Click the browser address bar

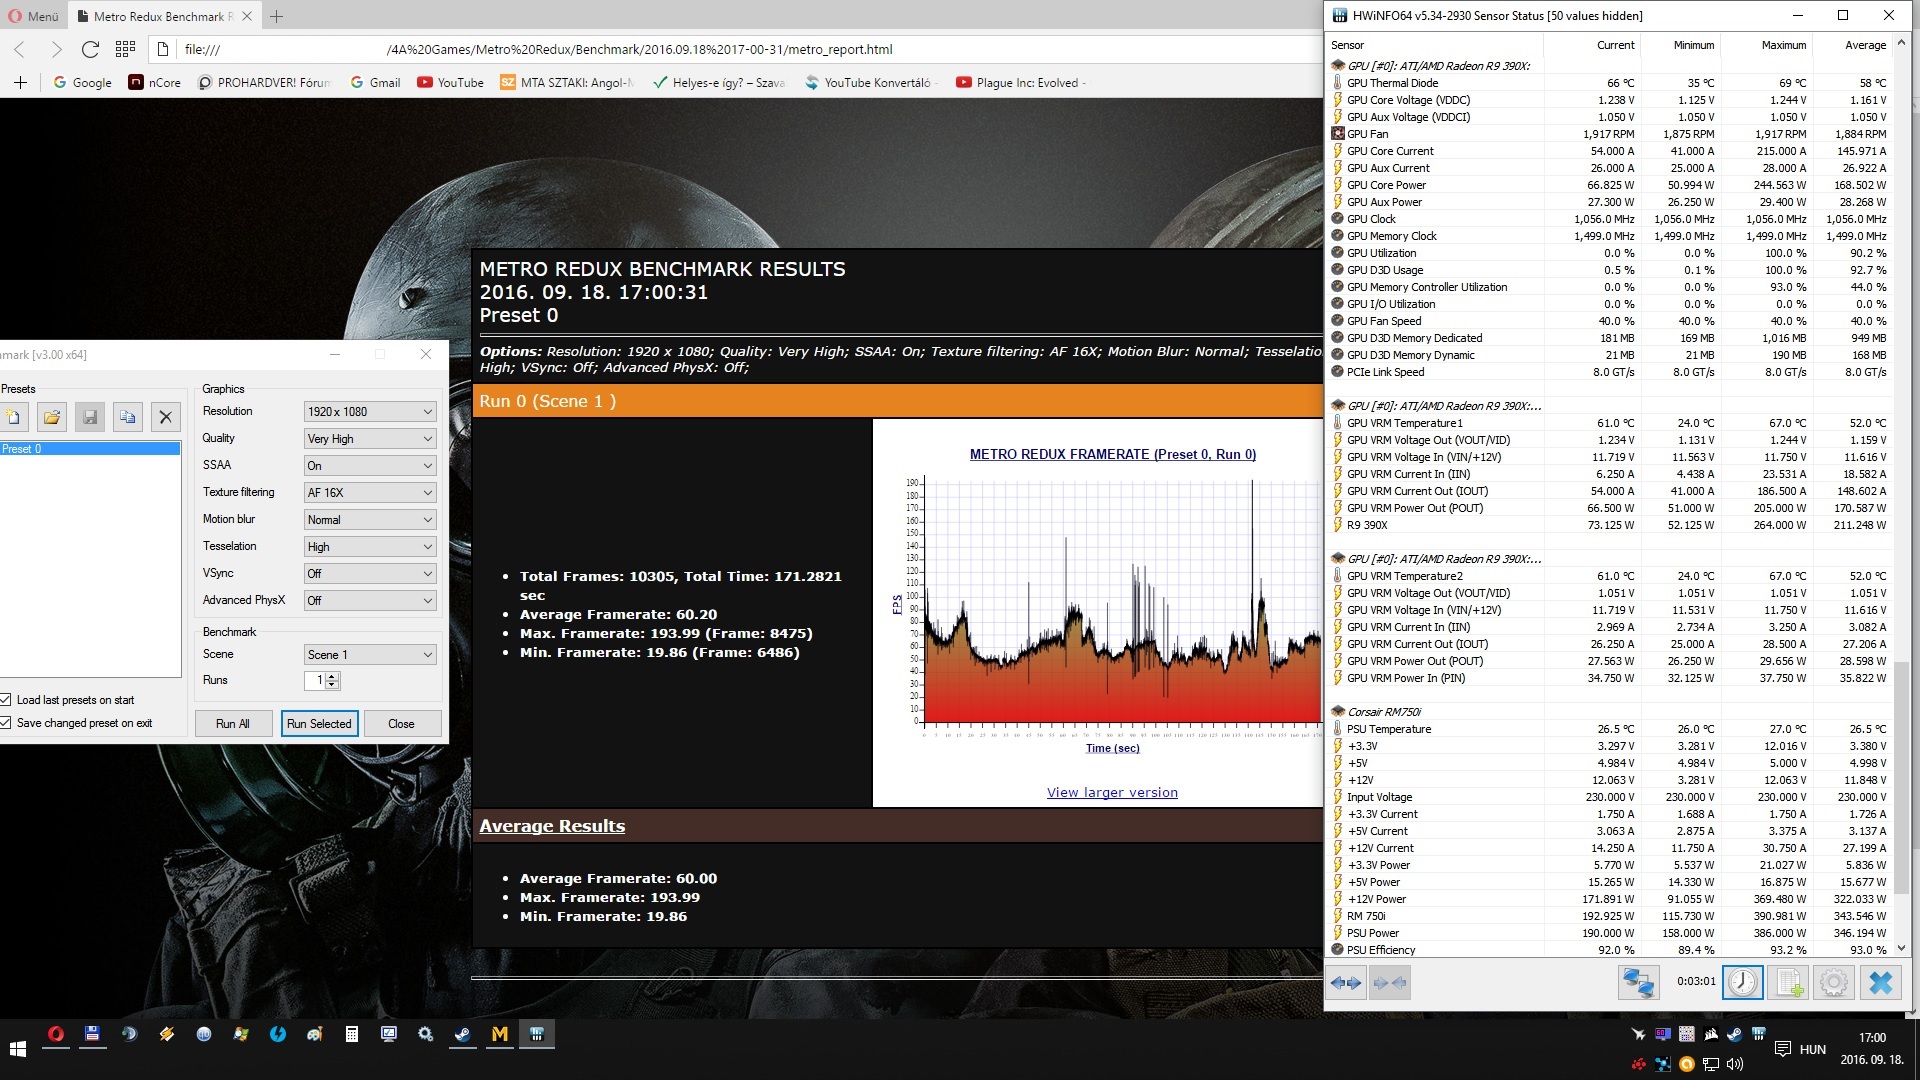(x=740, y=49)
